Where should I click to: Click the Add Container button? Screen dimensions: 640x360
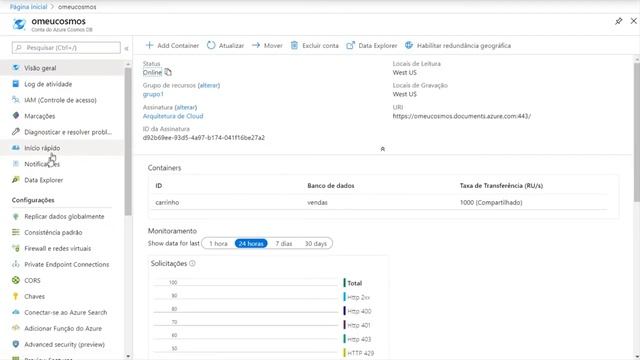click(x=172, y=45)
